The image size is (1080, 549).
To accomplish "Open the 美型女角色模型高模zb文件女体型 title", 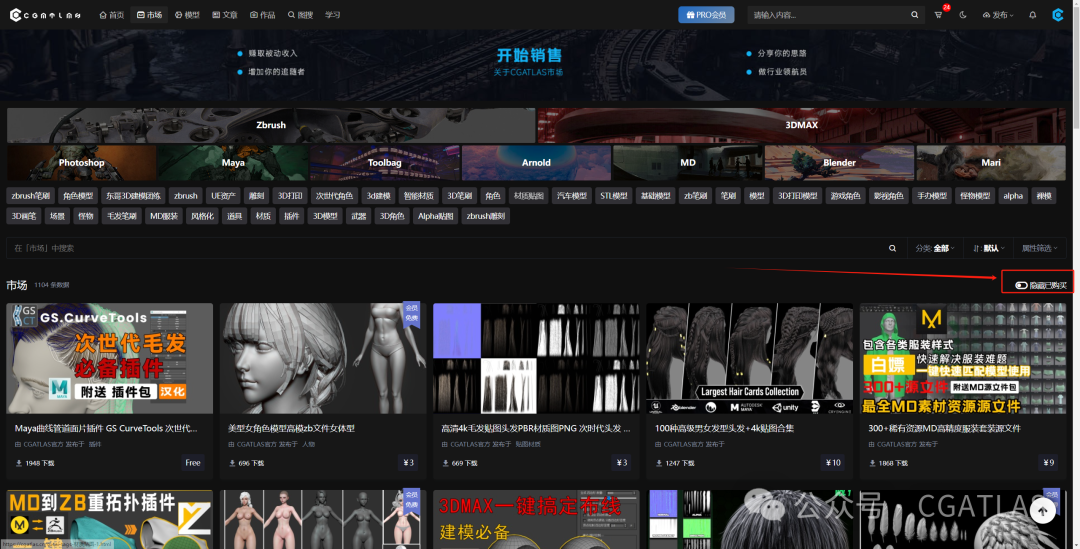I will 291,428.
